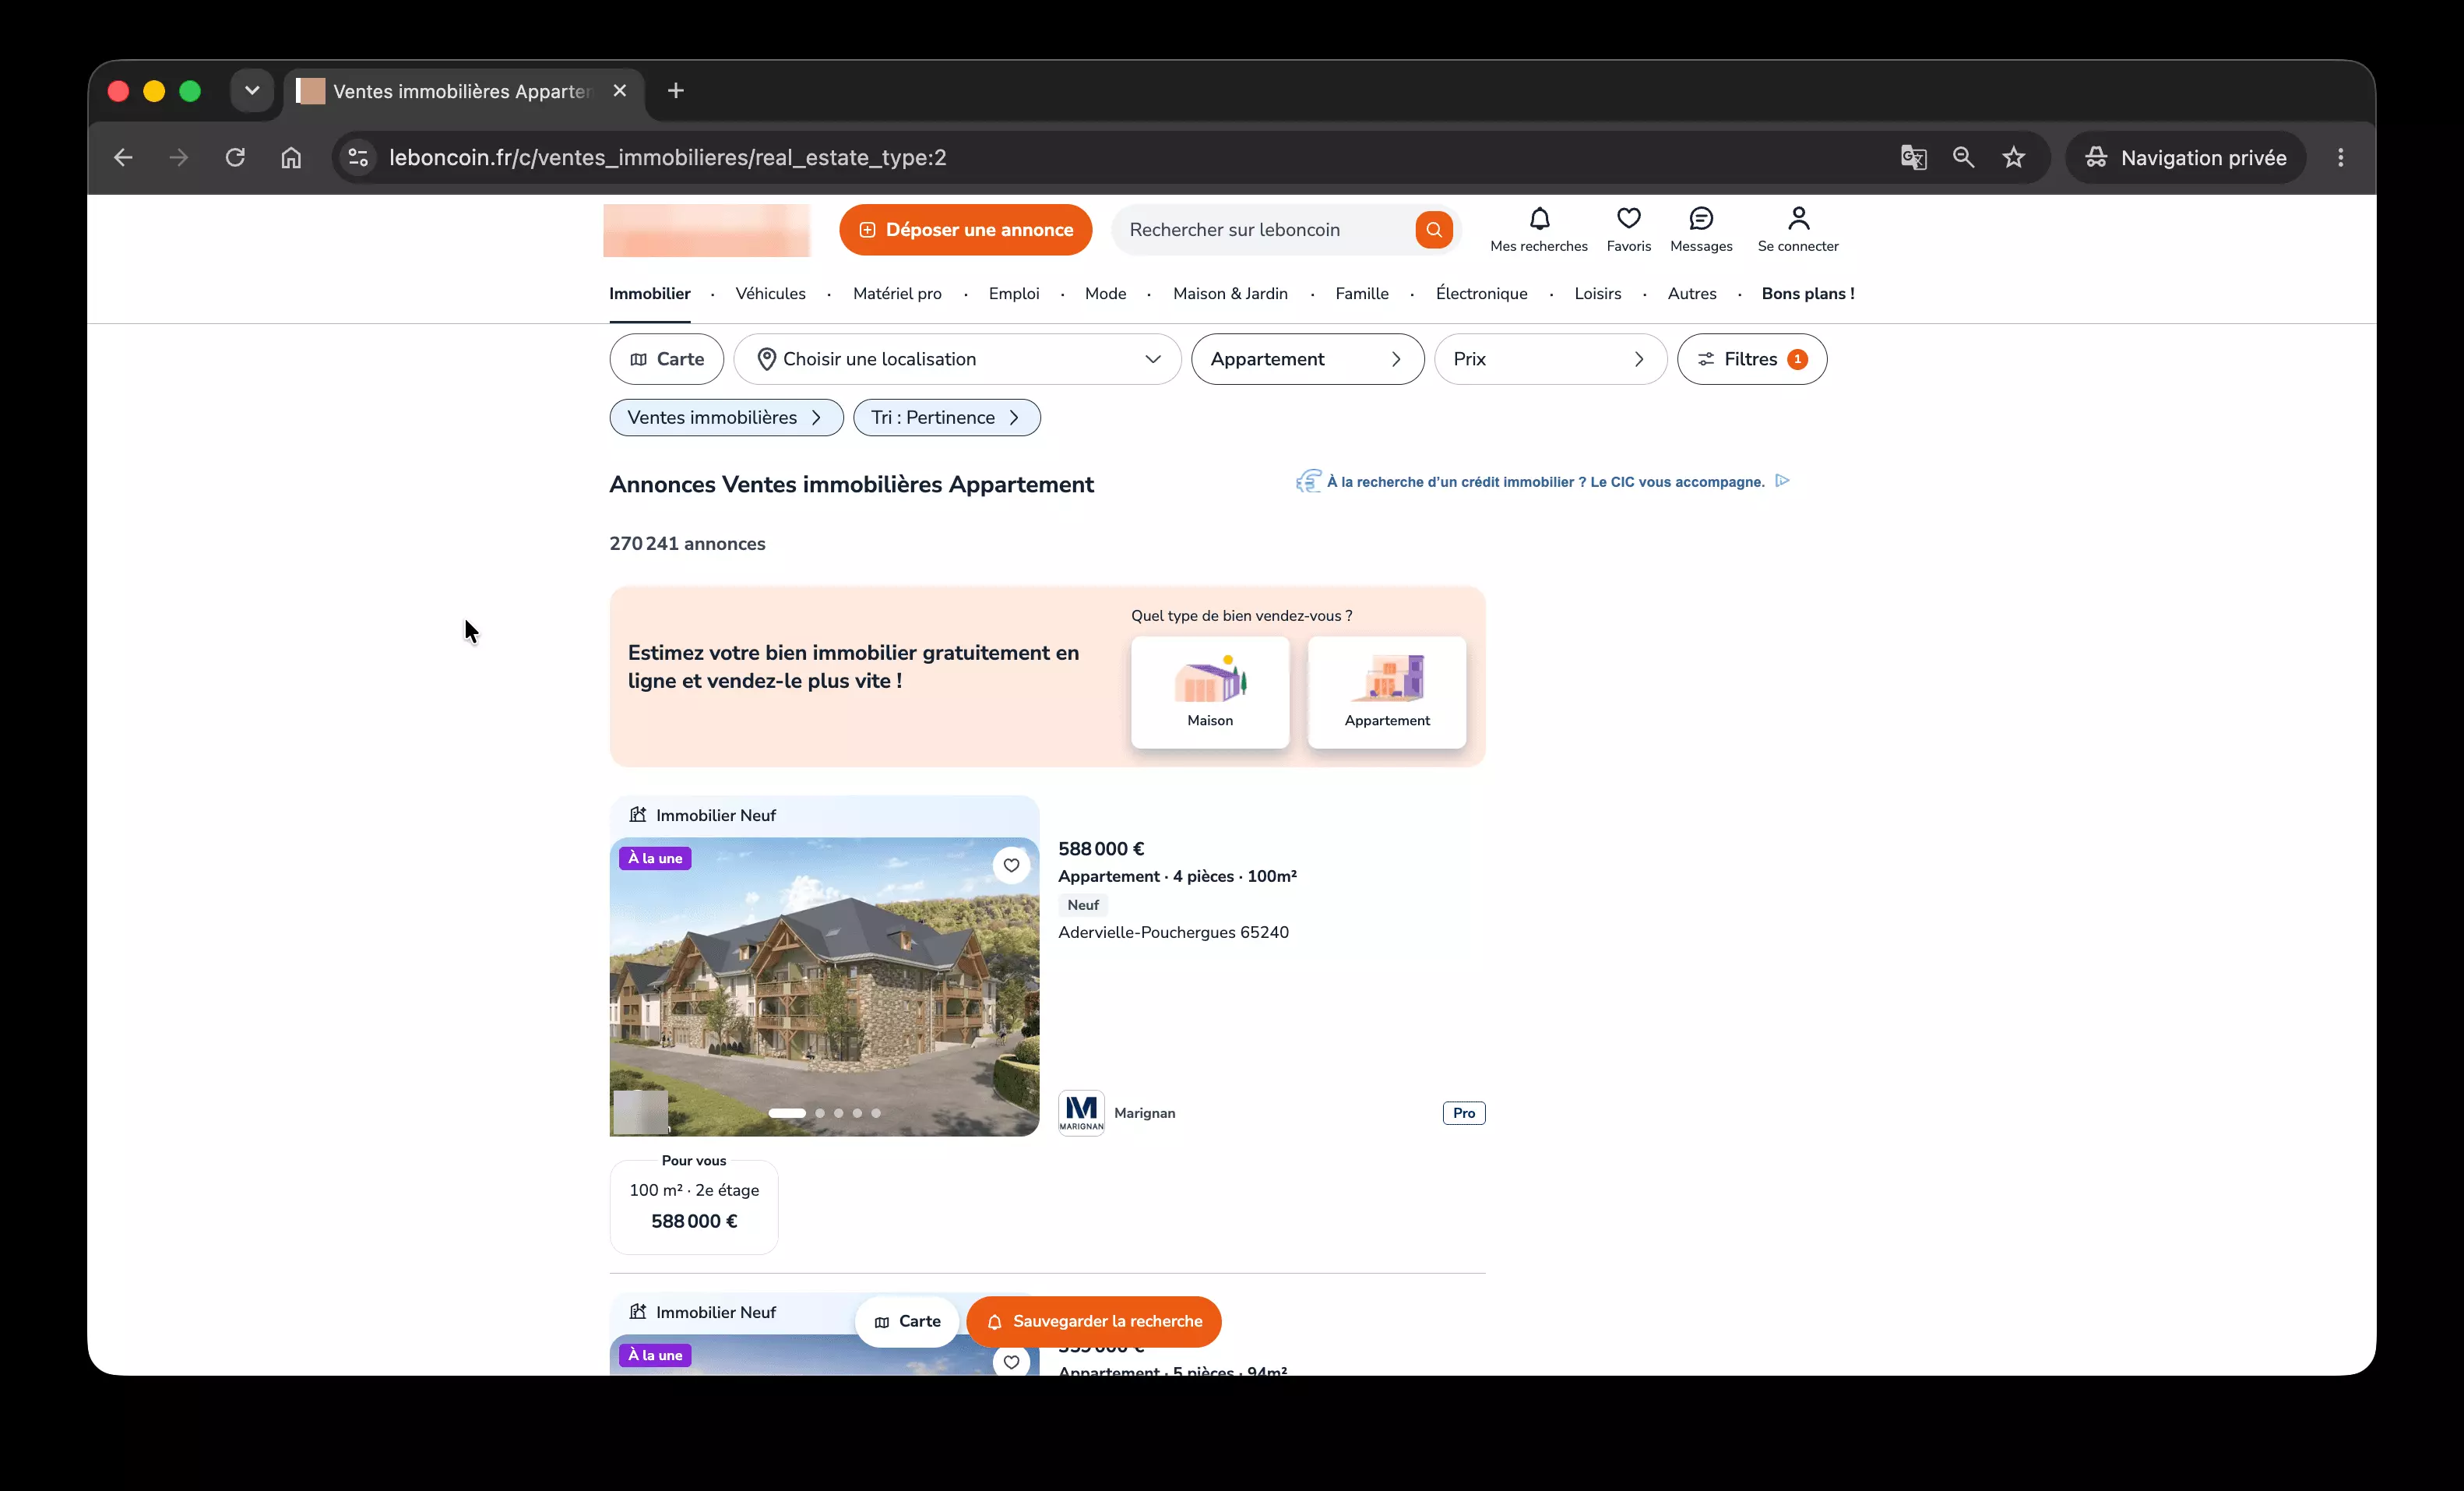This screenshot has height=1491, width=2464.
Task: Click Déposer une annonce button
Action: pyautogui.click(x=965, y=229)
